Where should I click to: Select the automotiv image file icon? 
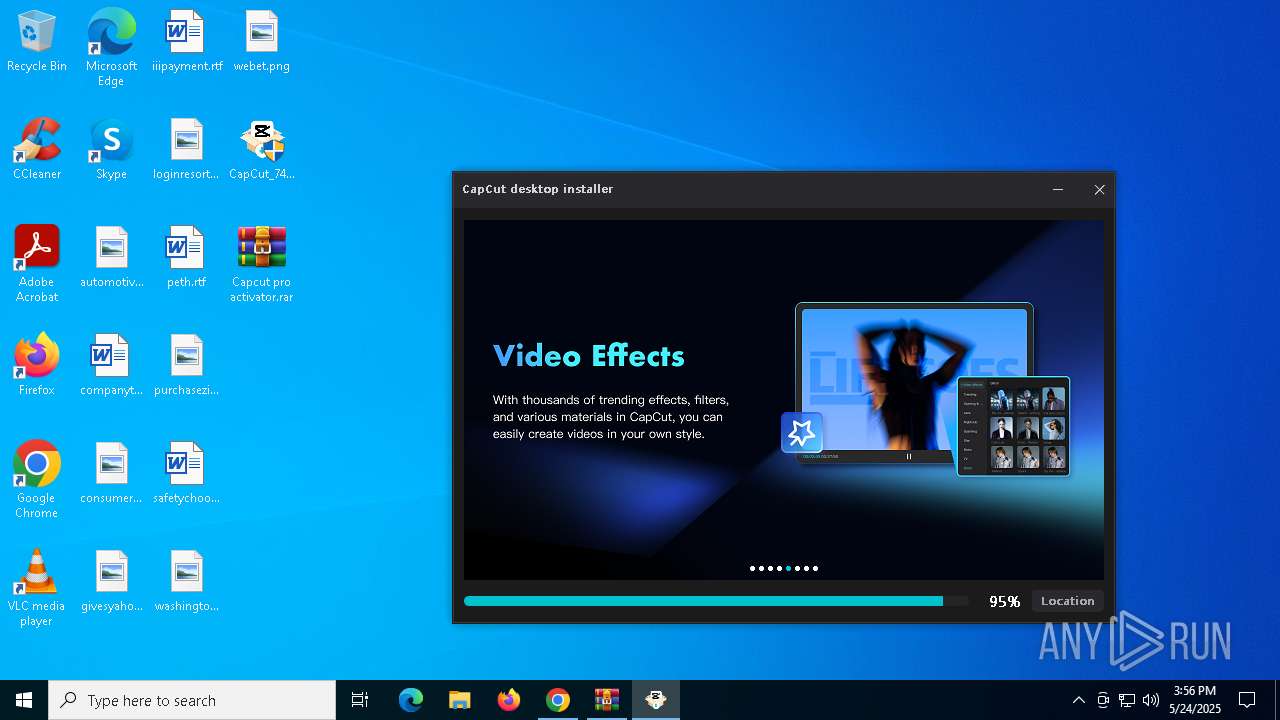pyautogui.click(x=111, y=258)
